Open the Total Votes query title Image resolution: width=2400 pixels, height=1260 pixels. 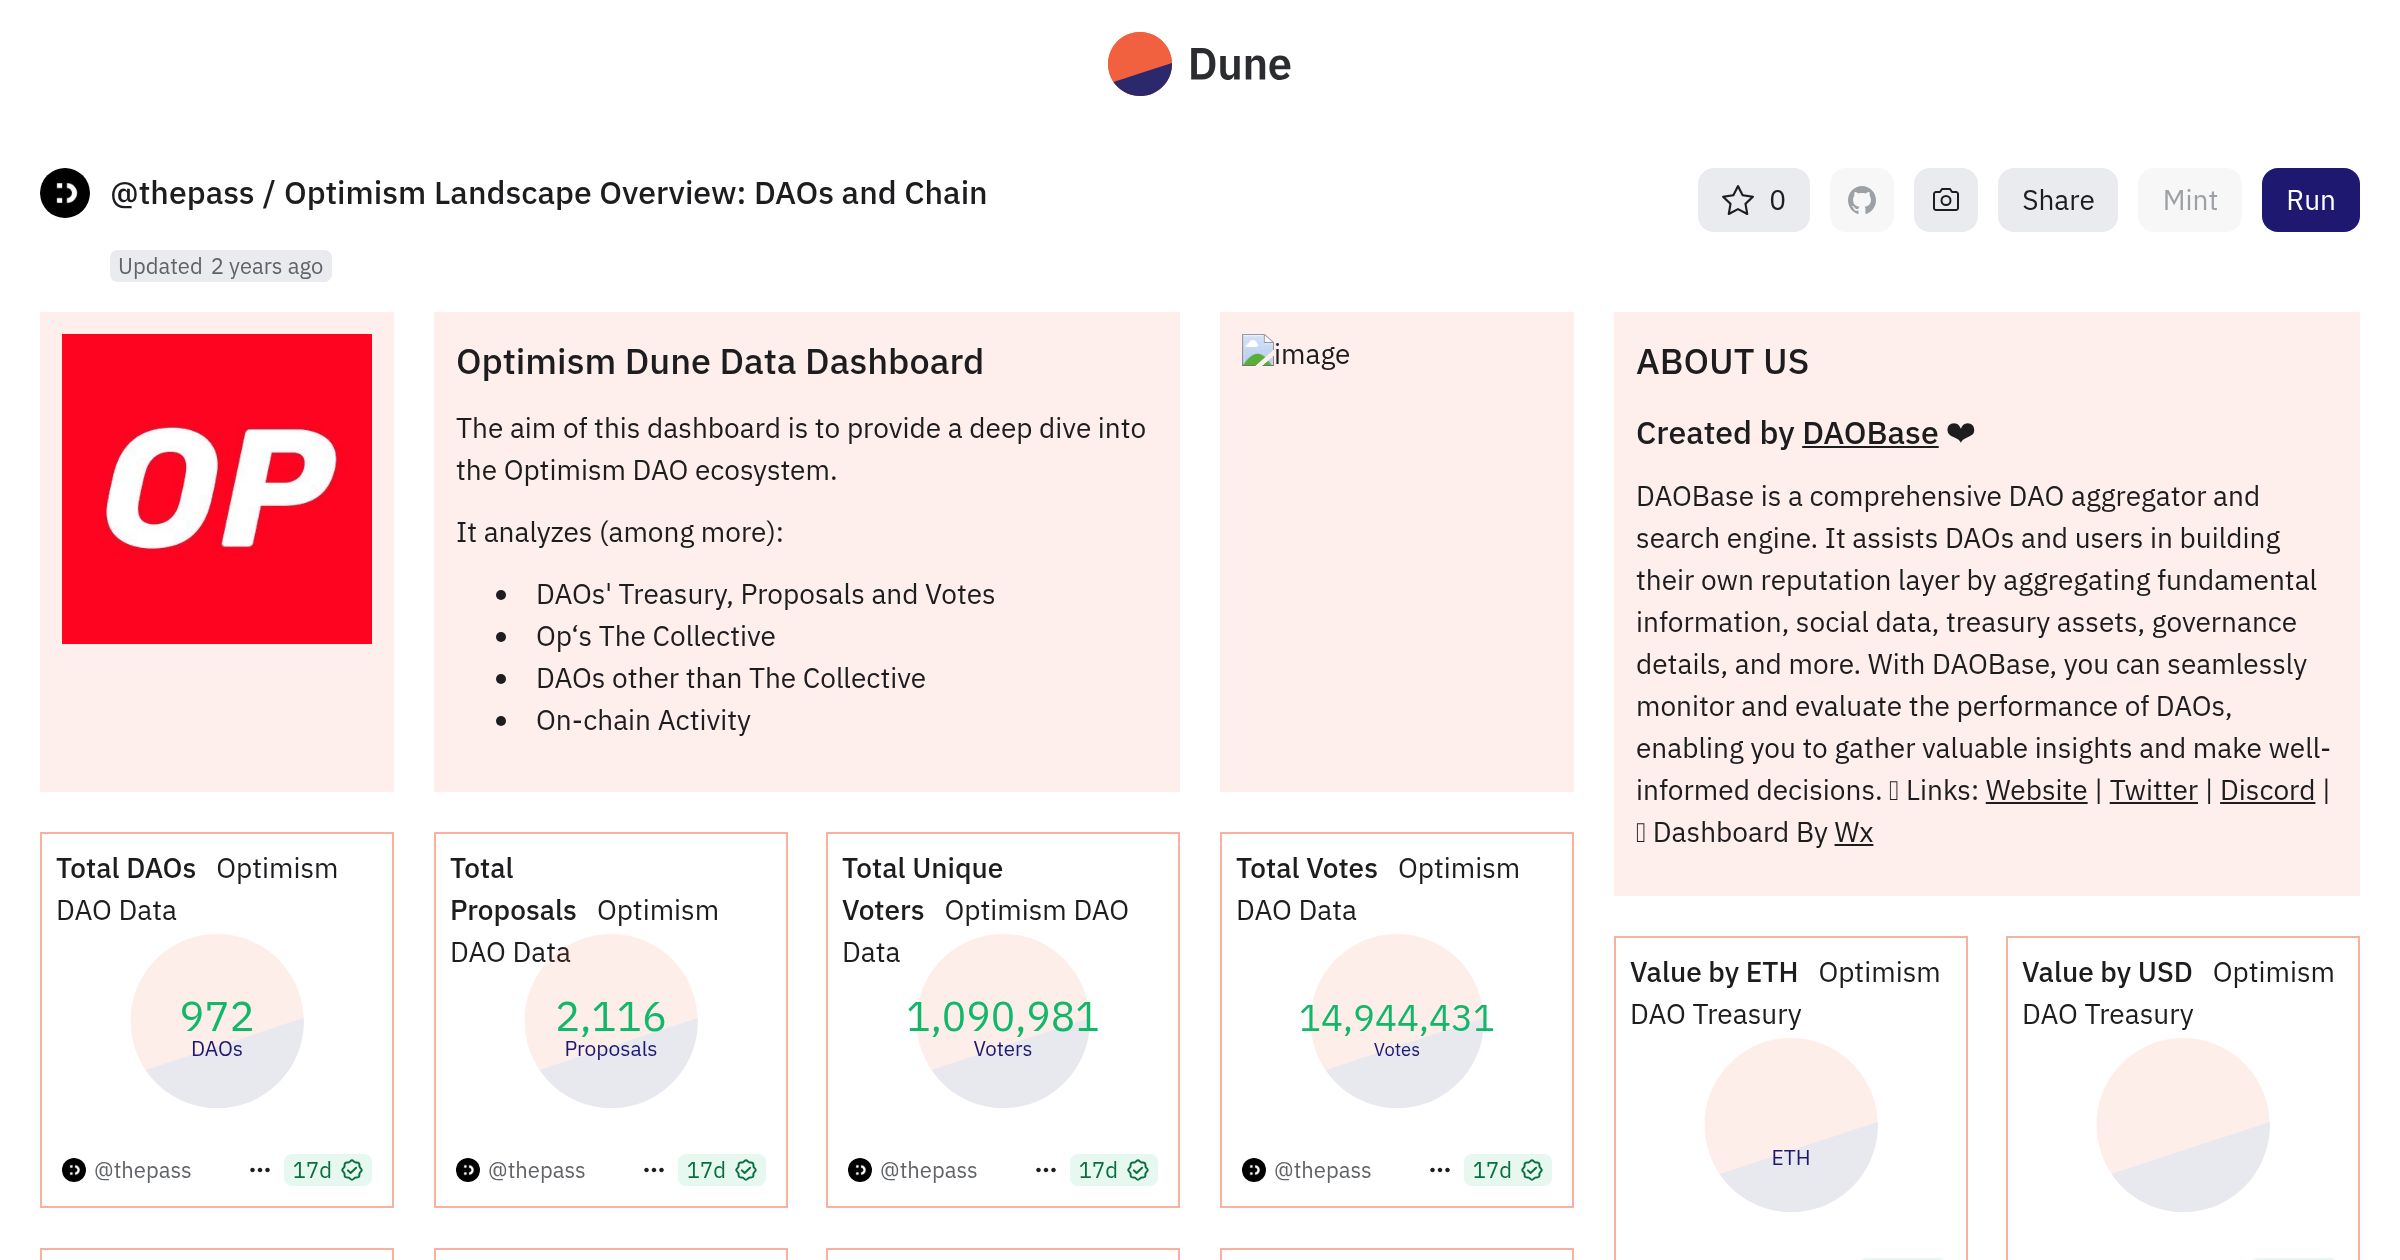coord(1306,868)
